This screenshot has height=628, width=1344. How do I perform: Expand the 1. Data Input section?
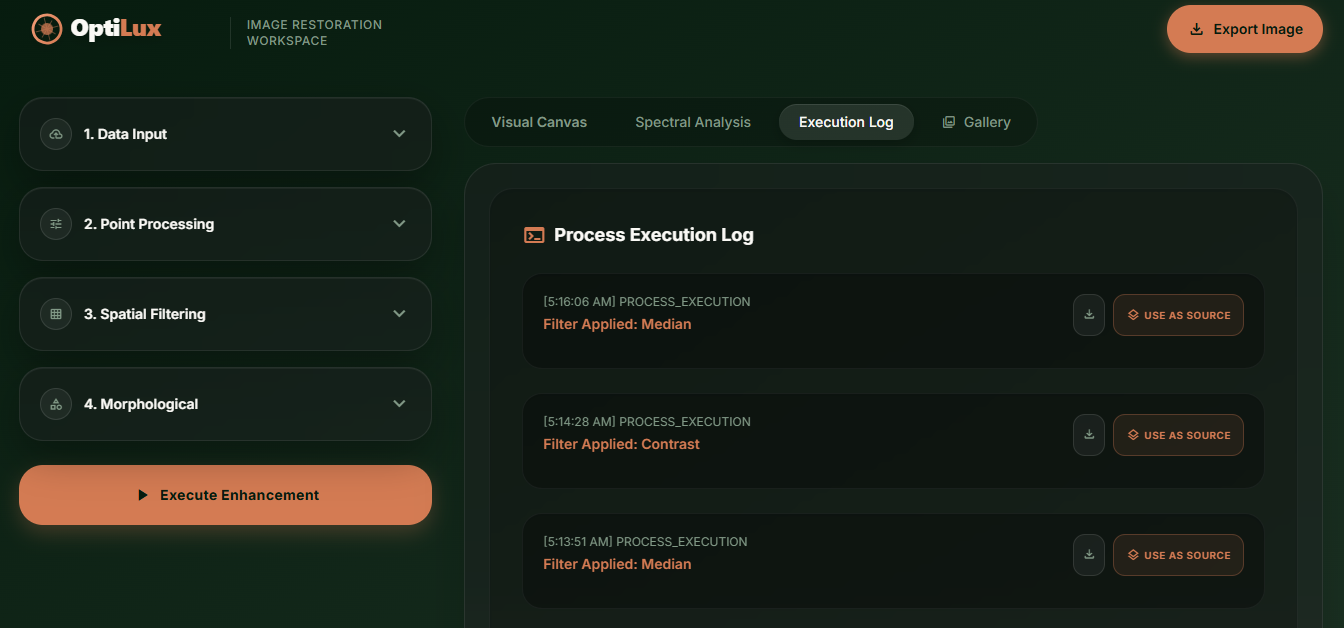225,134
